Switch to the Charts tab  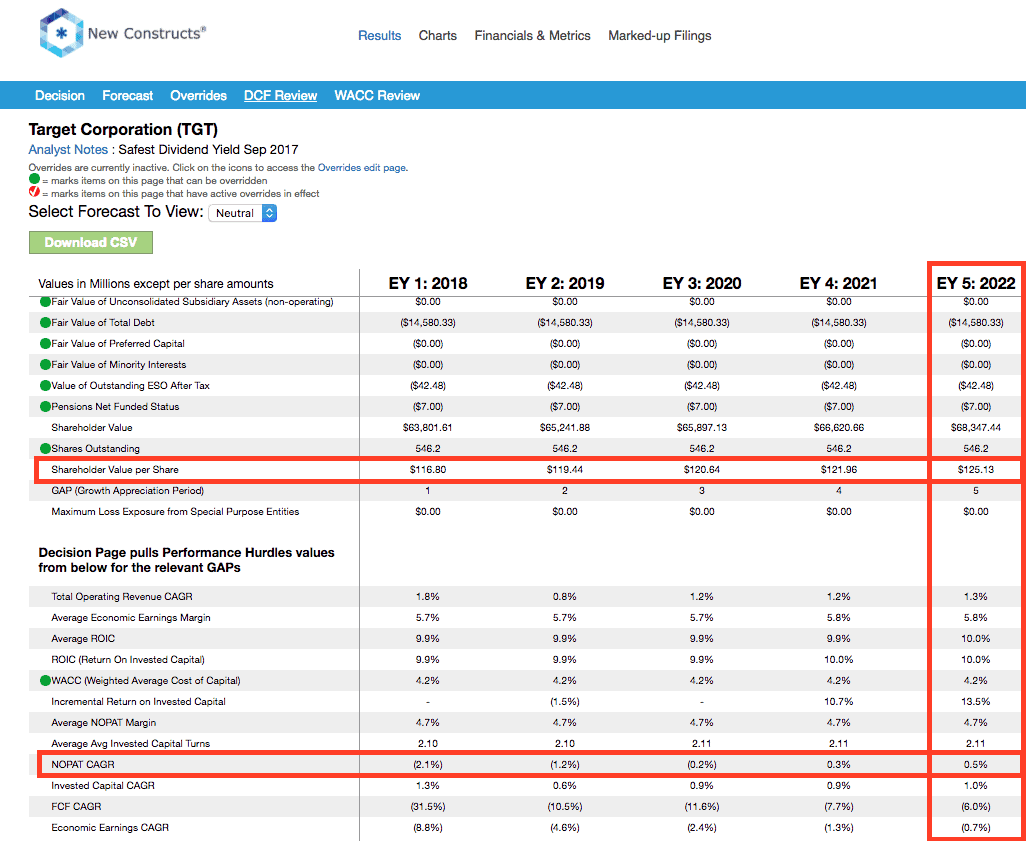pyautogui.click(x=438, y=35)
